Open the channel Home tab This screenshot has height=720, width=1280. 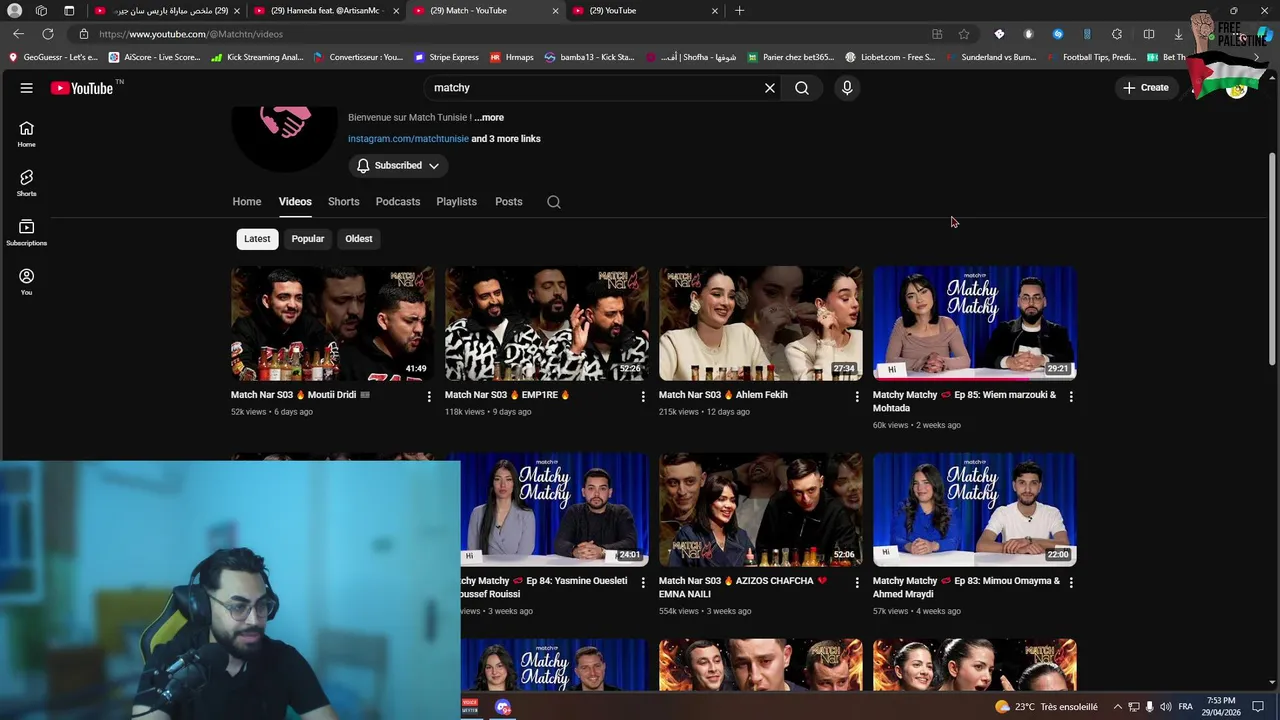pyautogui.click(x=247, y=202)
